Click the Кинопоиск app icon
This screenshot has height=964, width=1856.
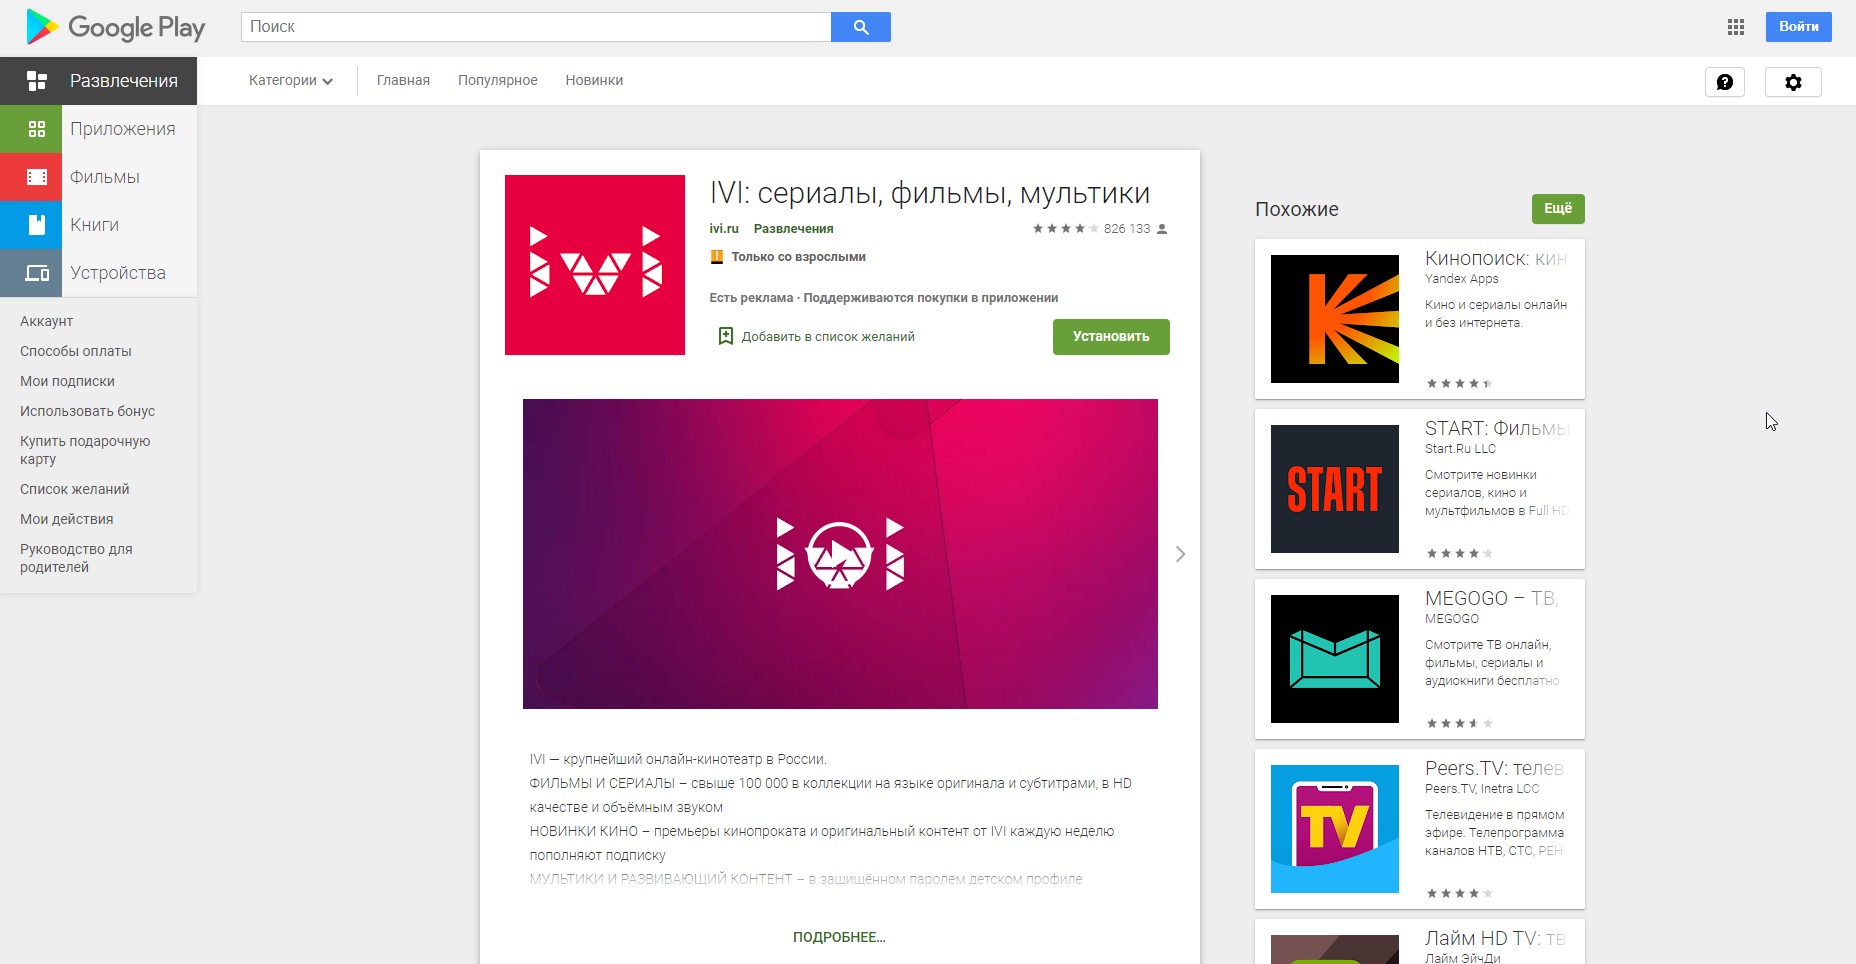pos(1335,319)
